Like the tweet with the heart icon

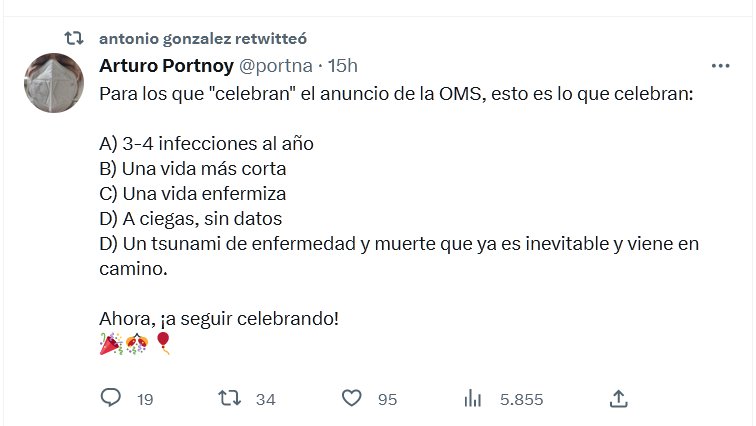(x=351, y=398)
